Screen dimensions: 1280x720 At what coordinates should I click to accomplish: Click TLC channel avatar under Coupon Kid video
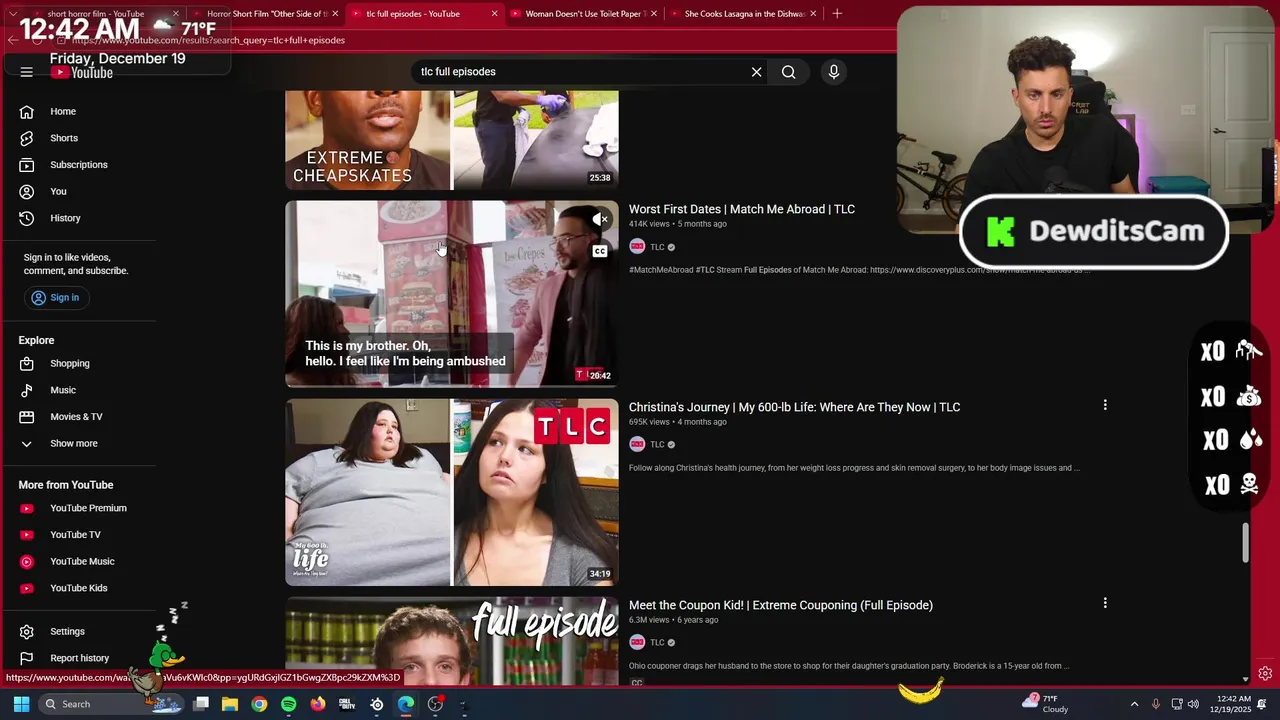click(x=637, y=642)
